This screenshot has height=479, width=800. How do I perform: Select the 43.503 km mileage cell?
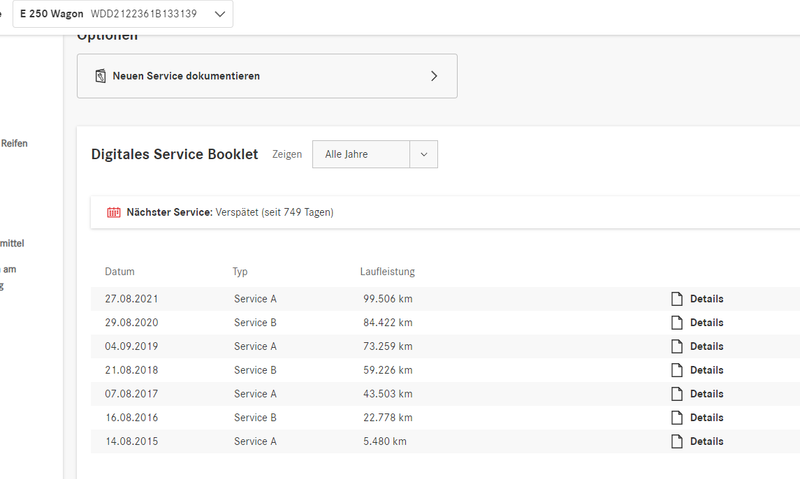click(x=388, y=394)
